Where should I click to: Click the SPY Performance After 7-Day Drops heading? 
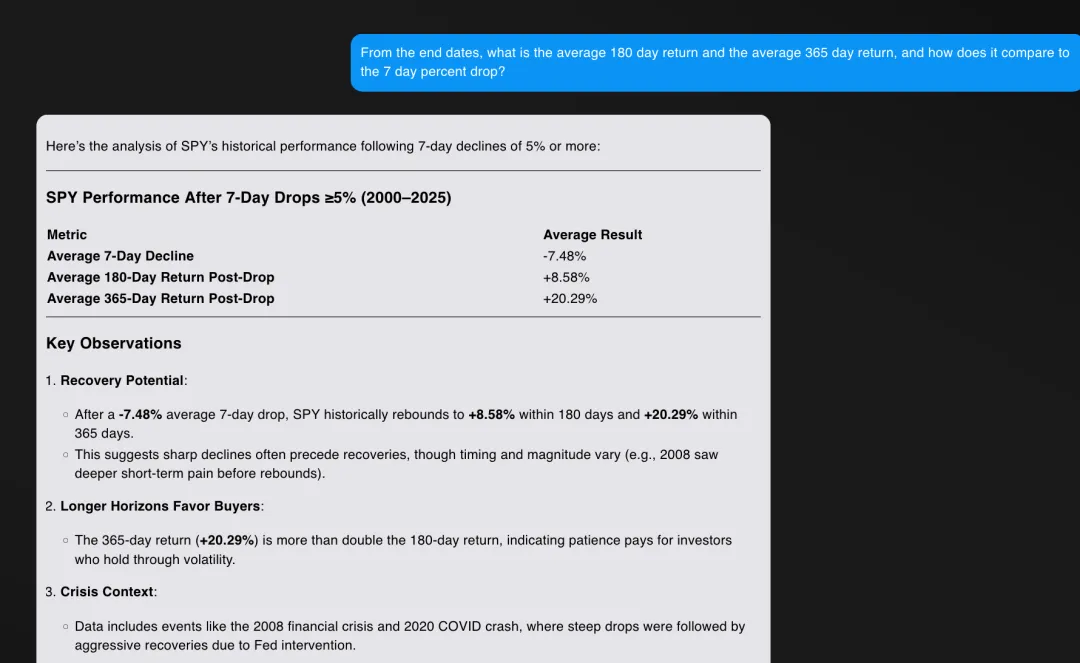click(x=248, y=198)
